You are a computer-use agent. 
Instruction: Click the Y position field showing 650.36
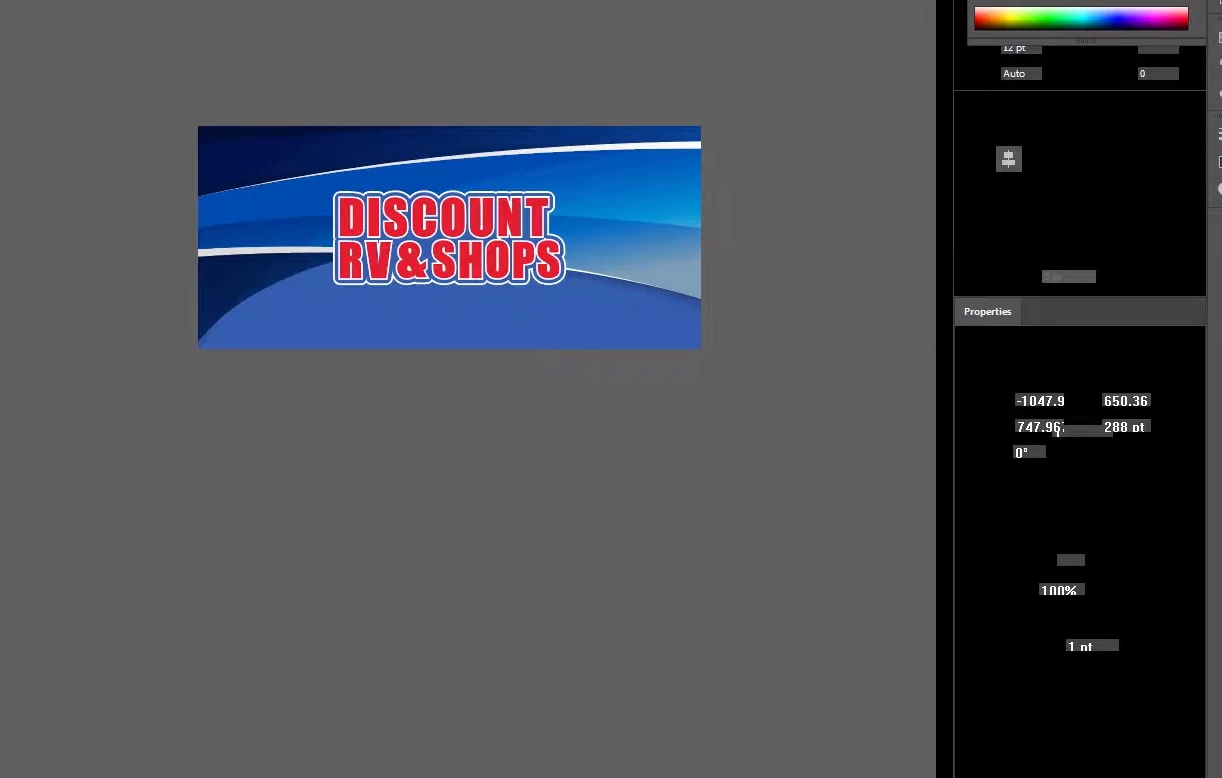(x=1126, y=401)
